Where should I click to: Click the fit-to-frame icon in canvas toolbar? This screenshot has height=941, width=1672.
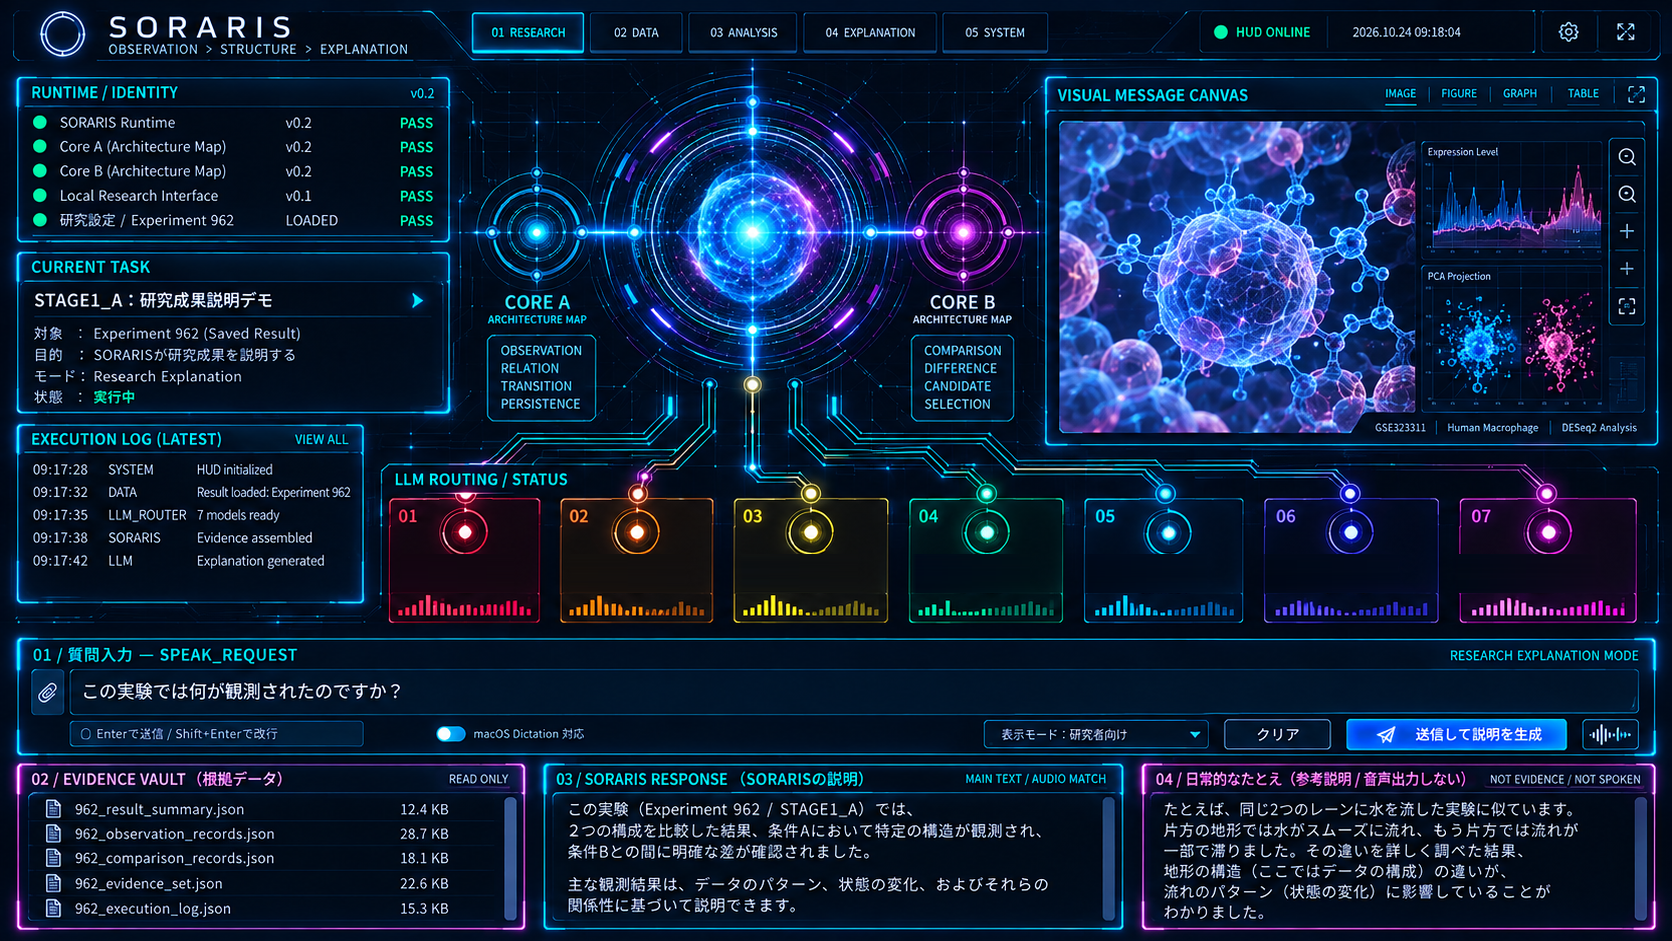1627,306
